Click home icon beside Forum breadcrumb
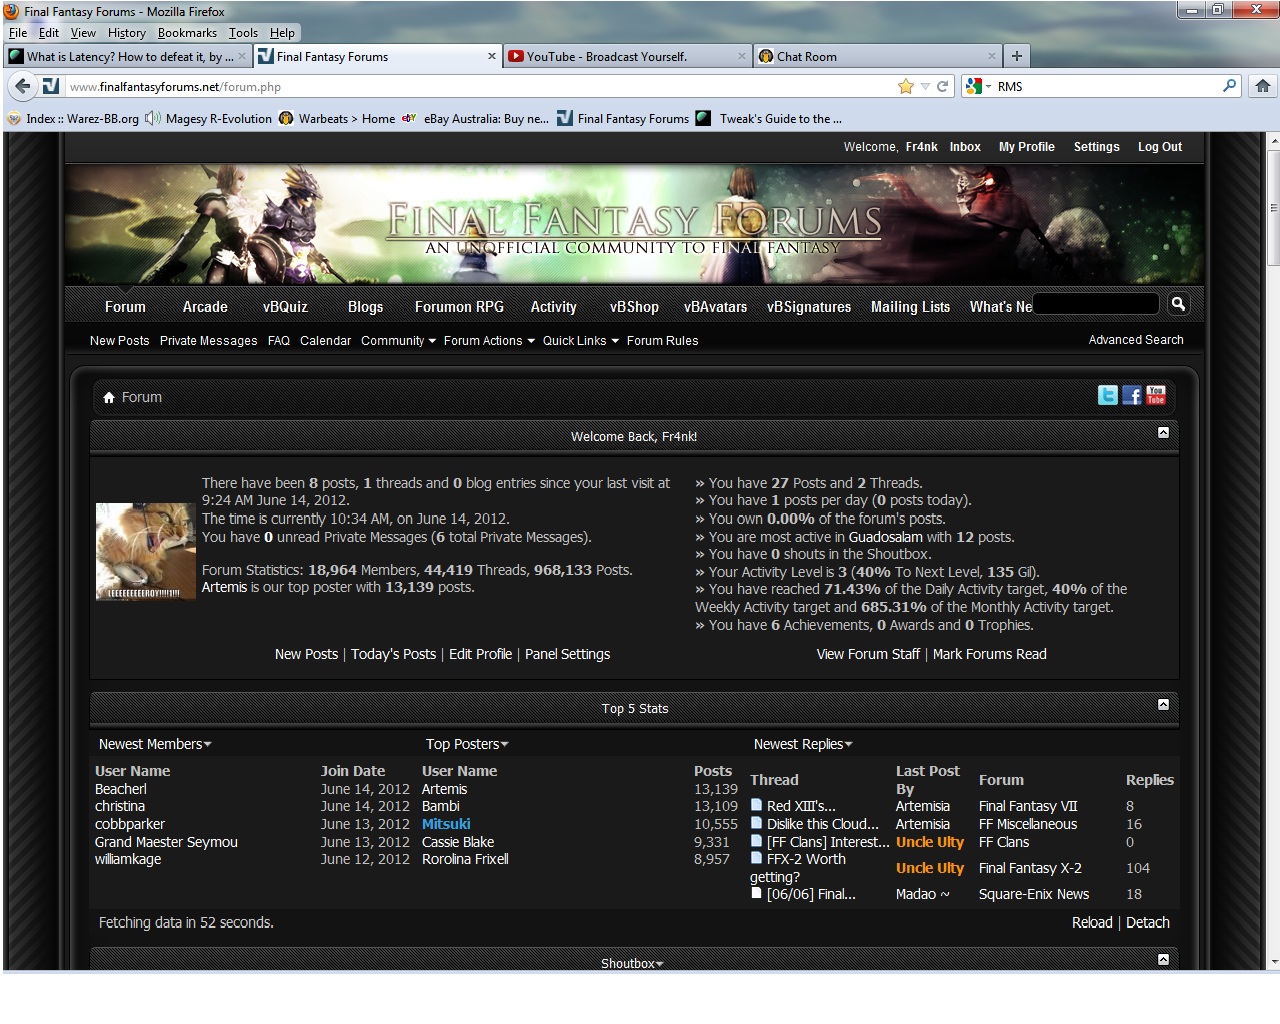 109,397
